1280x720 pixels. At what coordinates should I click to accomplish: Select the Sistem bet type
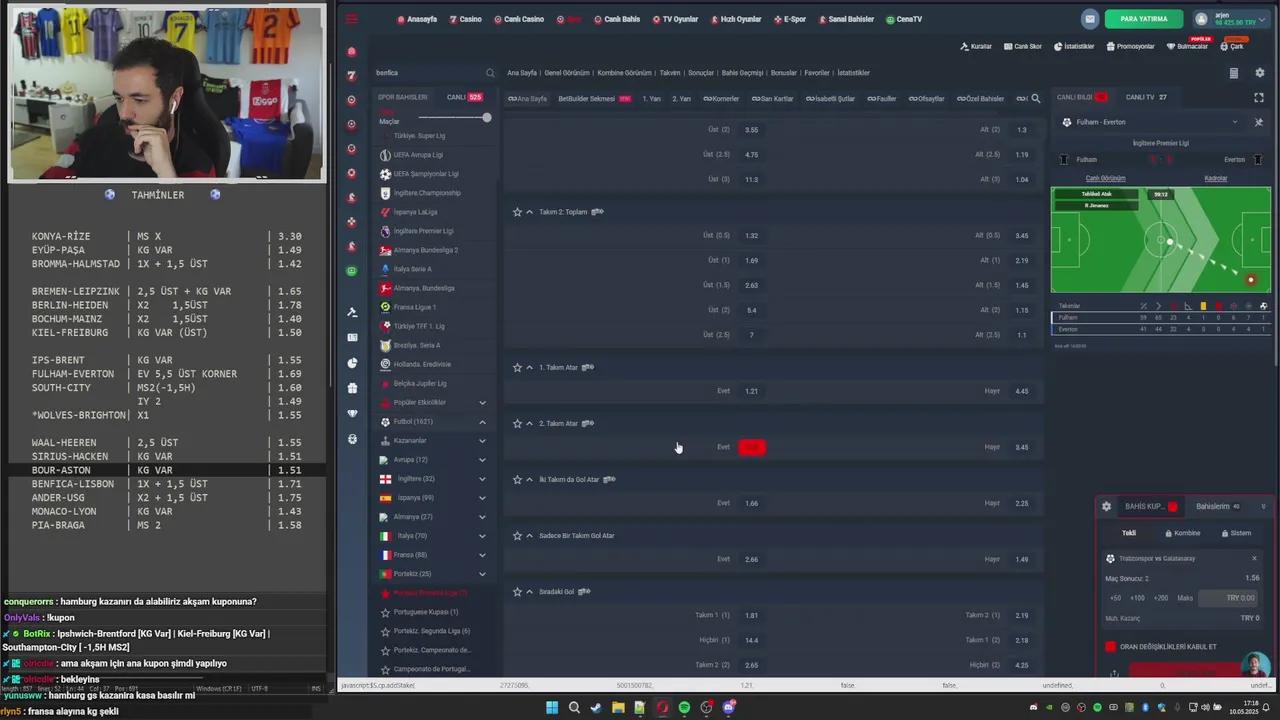pos(1236,533)
